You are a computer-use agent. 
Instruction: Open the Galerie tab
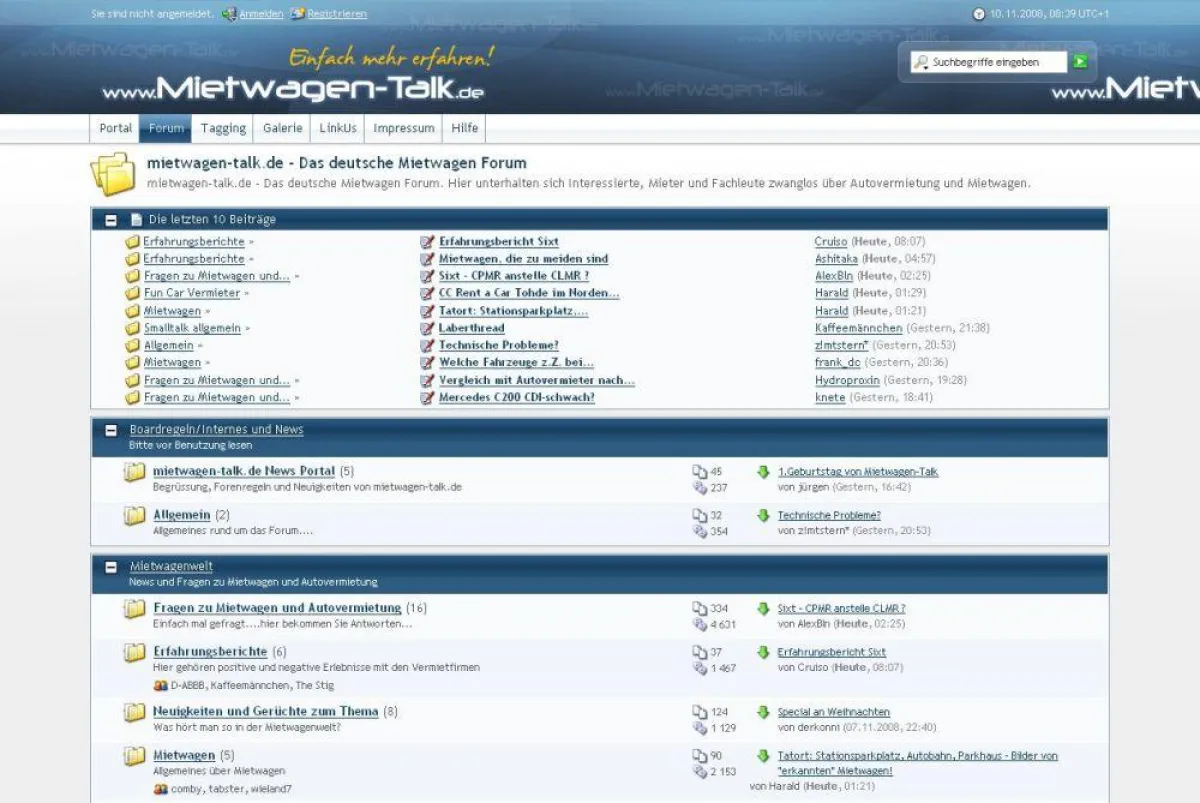(283, 128)
